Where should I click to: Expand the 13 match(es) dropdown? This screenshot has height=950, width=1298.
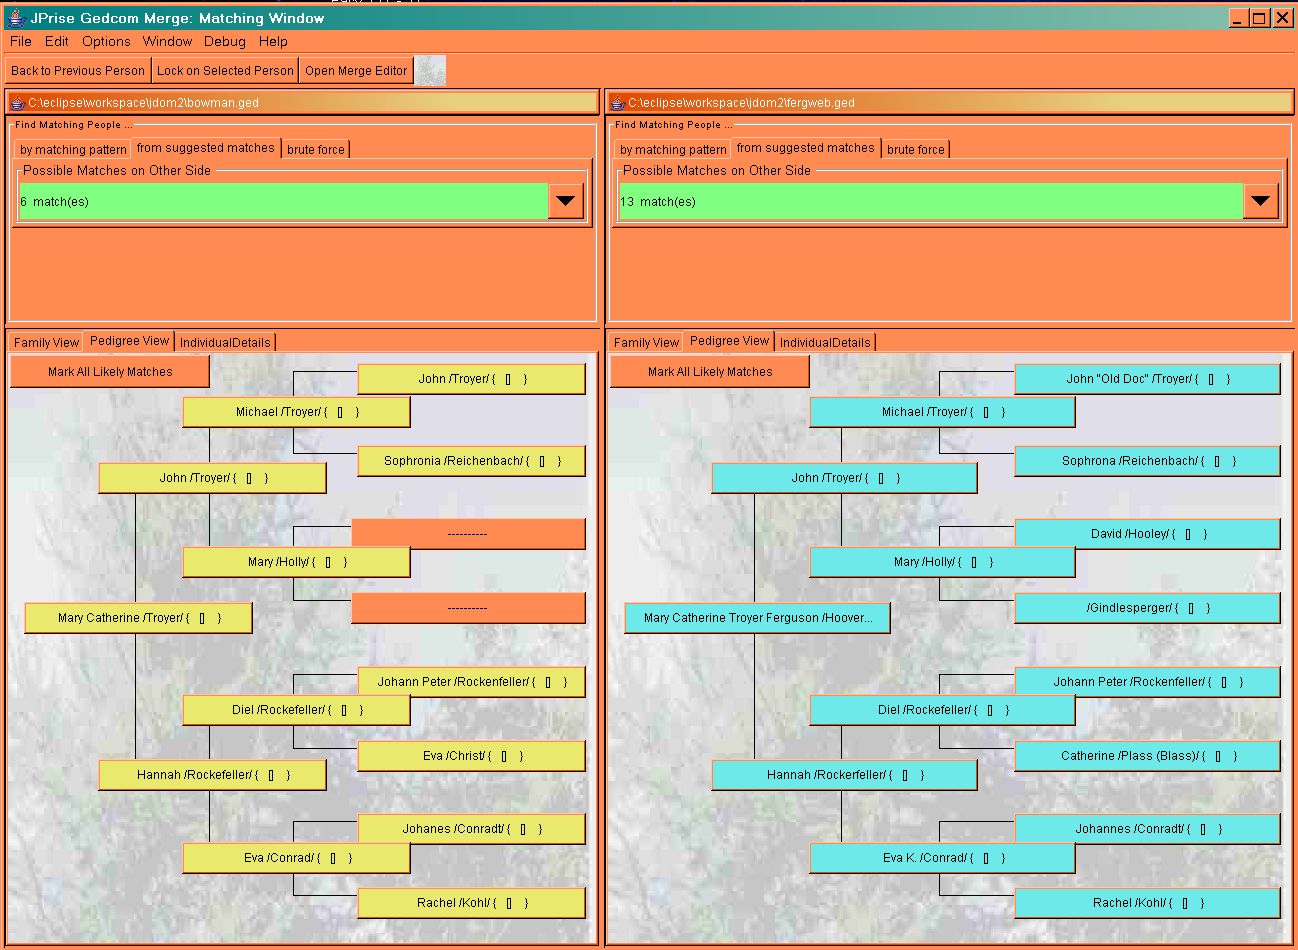click(x=1260, y=201)
